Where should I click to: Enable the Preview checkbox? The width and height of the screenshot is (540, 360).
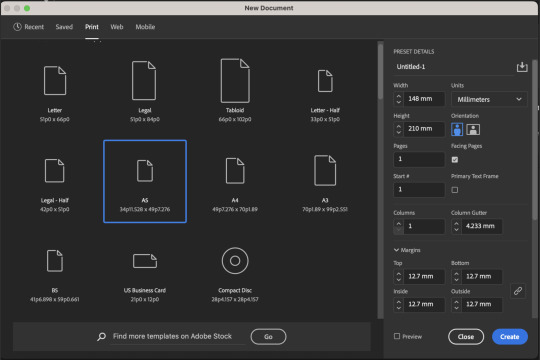point(397,336)
